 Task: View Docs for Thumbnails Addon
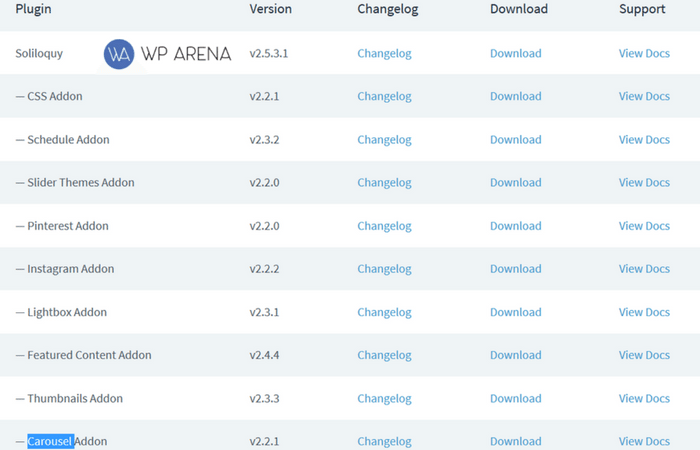(x=644, y=398)
